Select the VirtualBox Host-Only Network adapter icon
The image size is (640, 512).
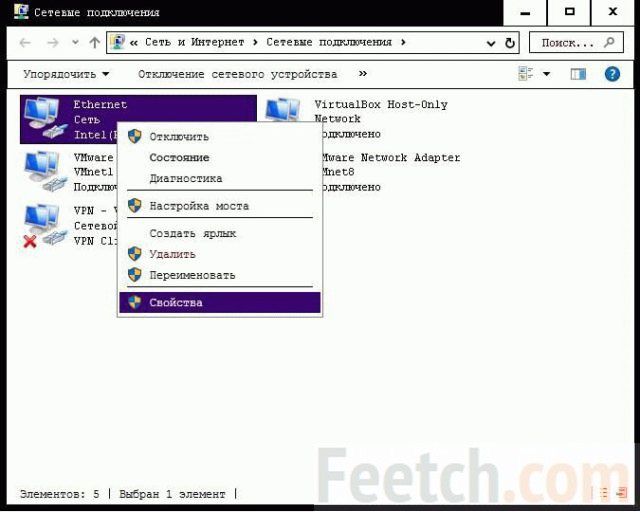283,110
